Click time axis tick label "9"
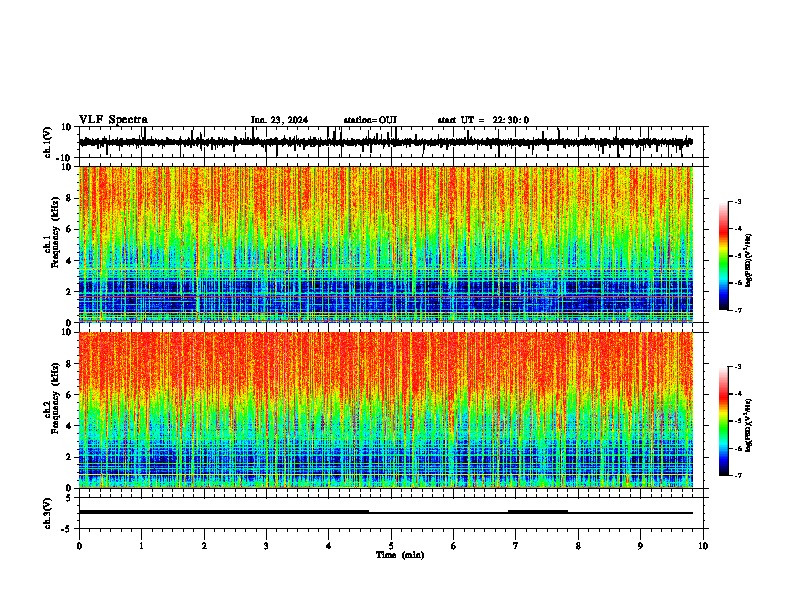Viewport: 792px width, 612px height. 640,546
